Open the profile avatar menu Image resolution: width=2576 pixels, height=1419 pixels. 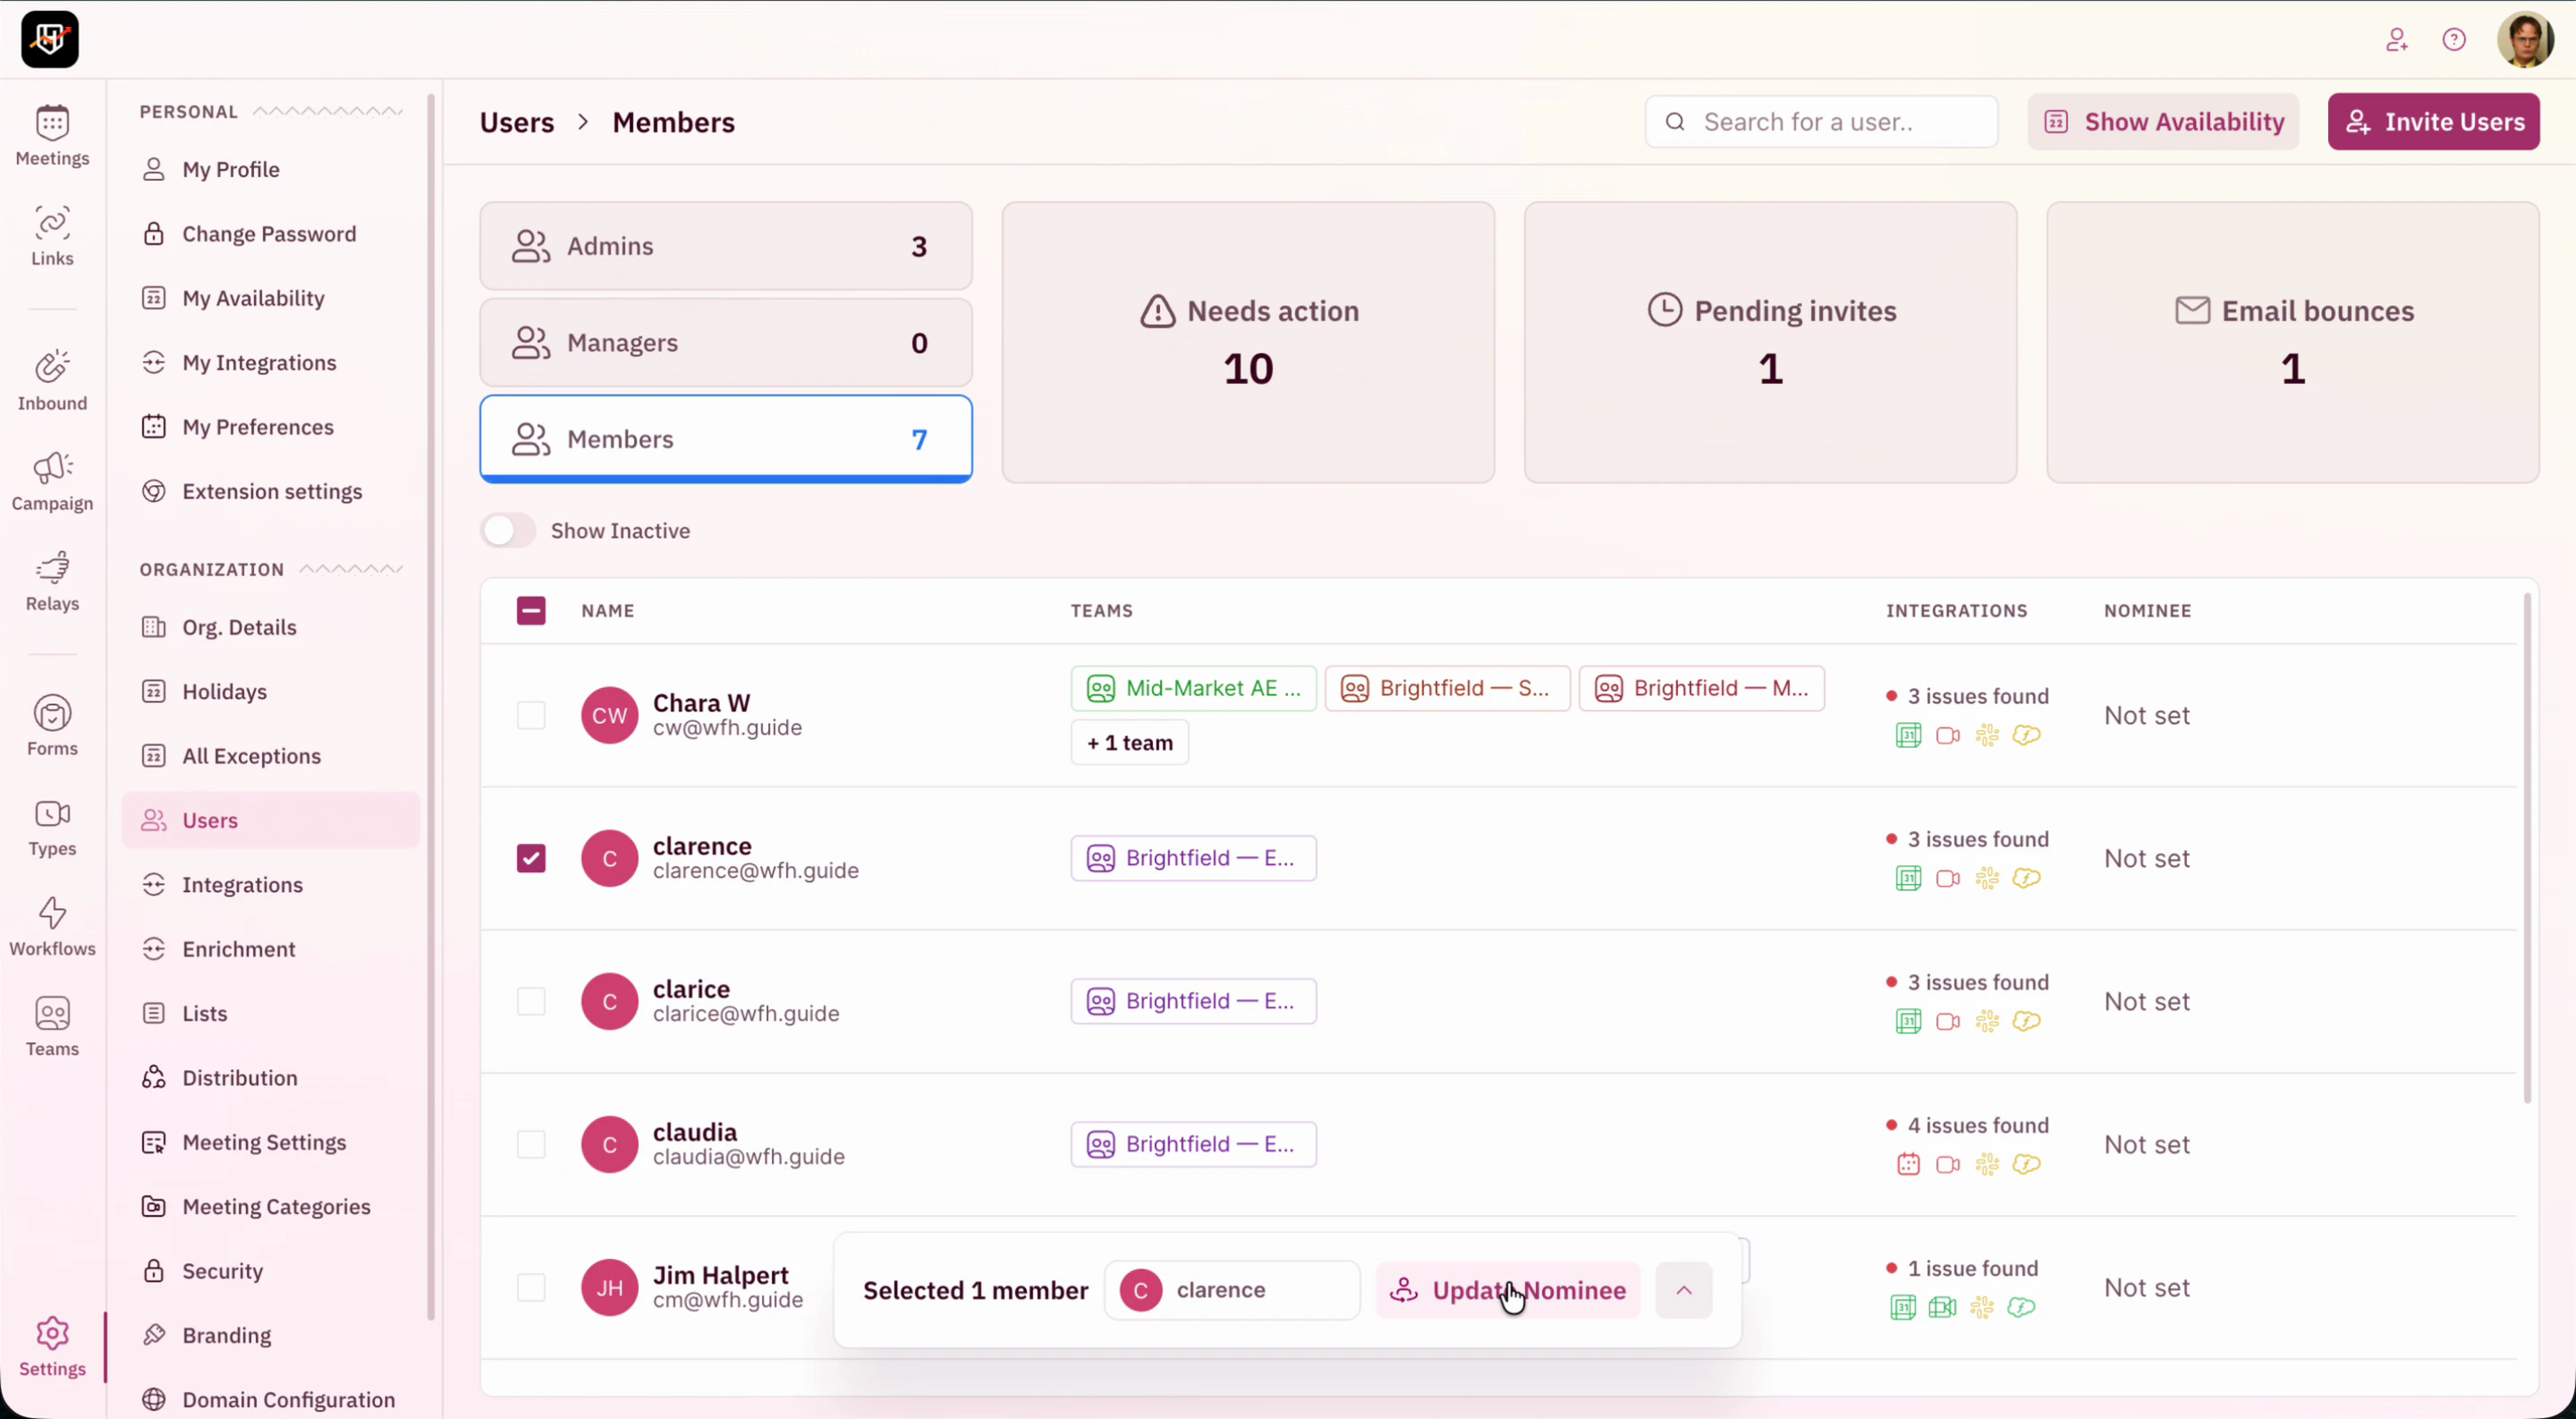pyautogui.click(x=2525, y=40)
